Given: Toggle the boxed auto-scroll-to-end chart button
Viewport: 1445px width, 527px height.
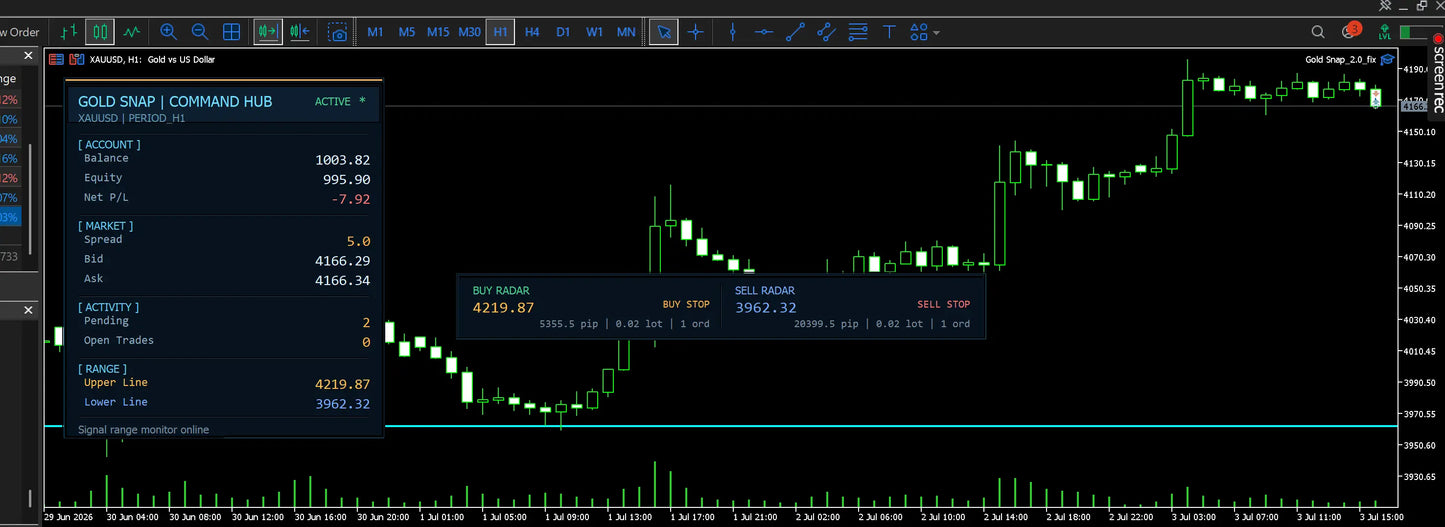Looking at the screenshot, I should click(267, 32).
